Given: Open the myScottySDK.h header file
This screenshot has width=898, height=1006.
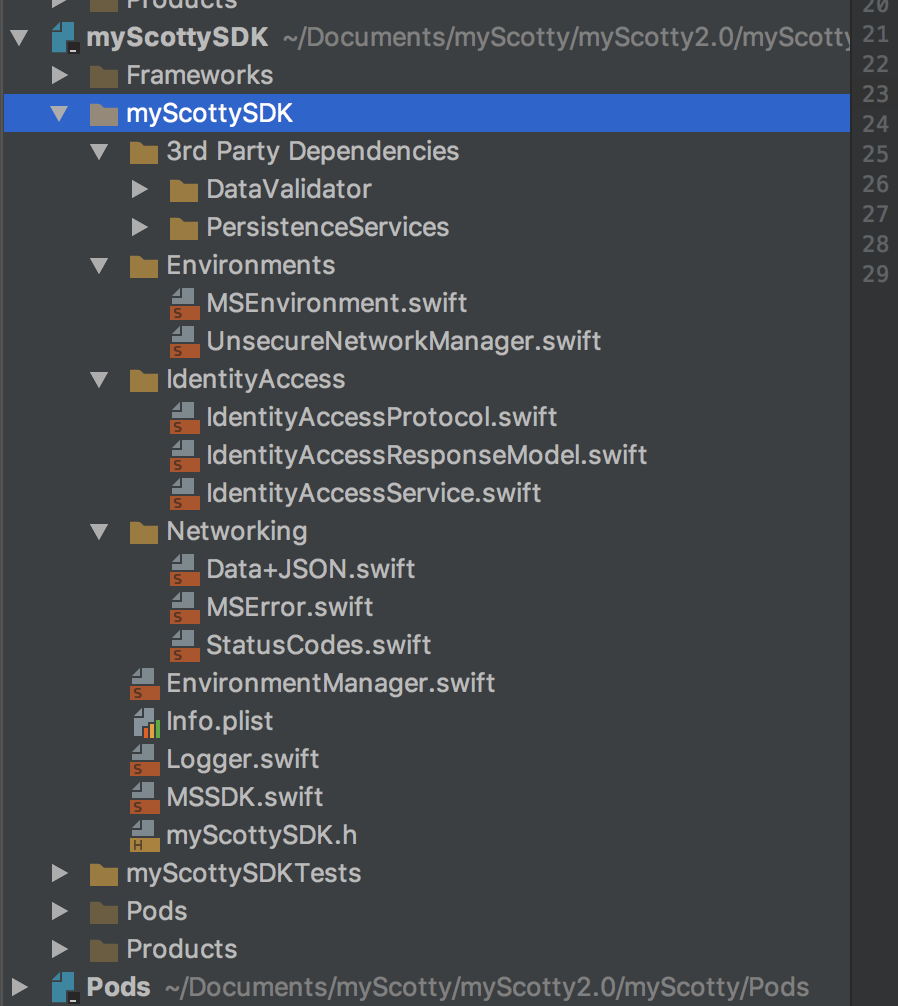Looking at the screenshot, I should point(262,835).
